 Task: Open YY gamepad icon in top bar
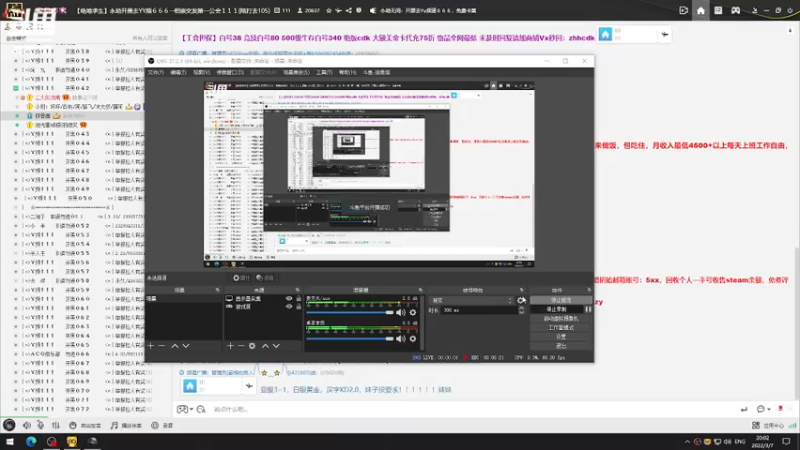click(x=735, y=10)
